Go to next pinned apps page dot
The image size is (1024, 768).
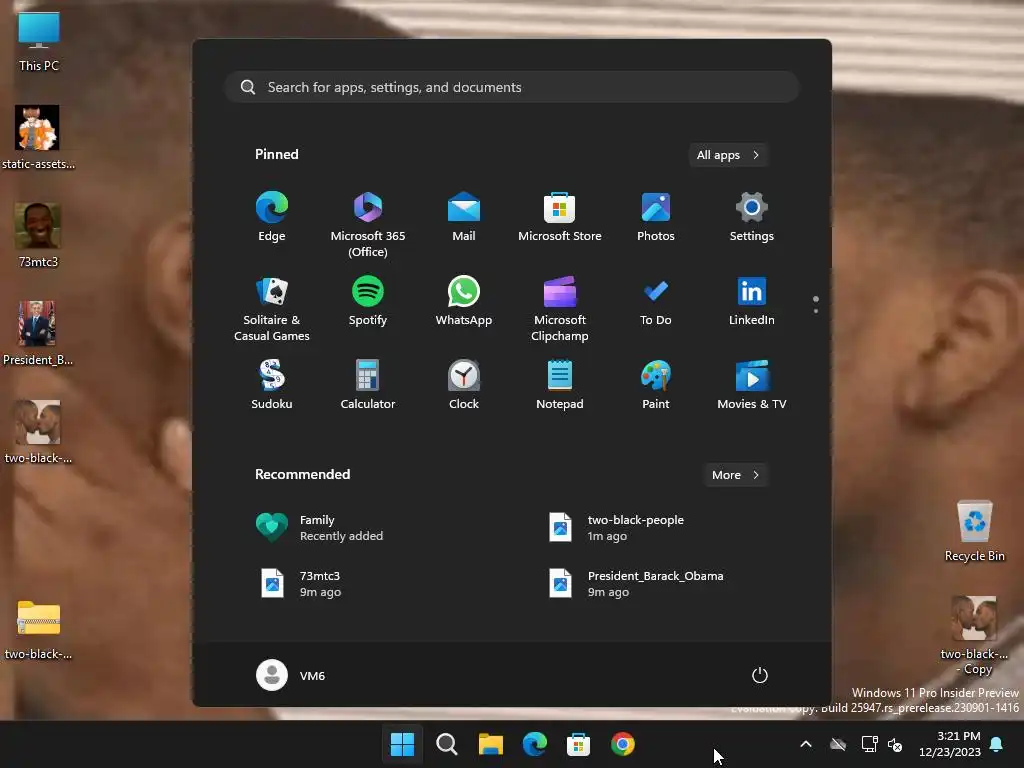816,311
